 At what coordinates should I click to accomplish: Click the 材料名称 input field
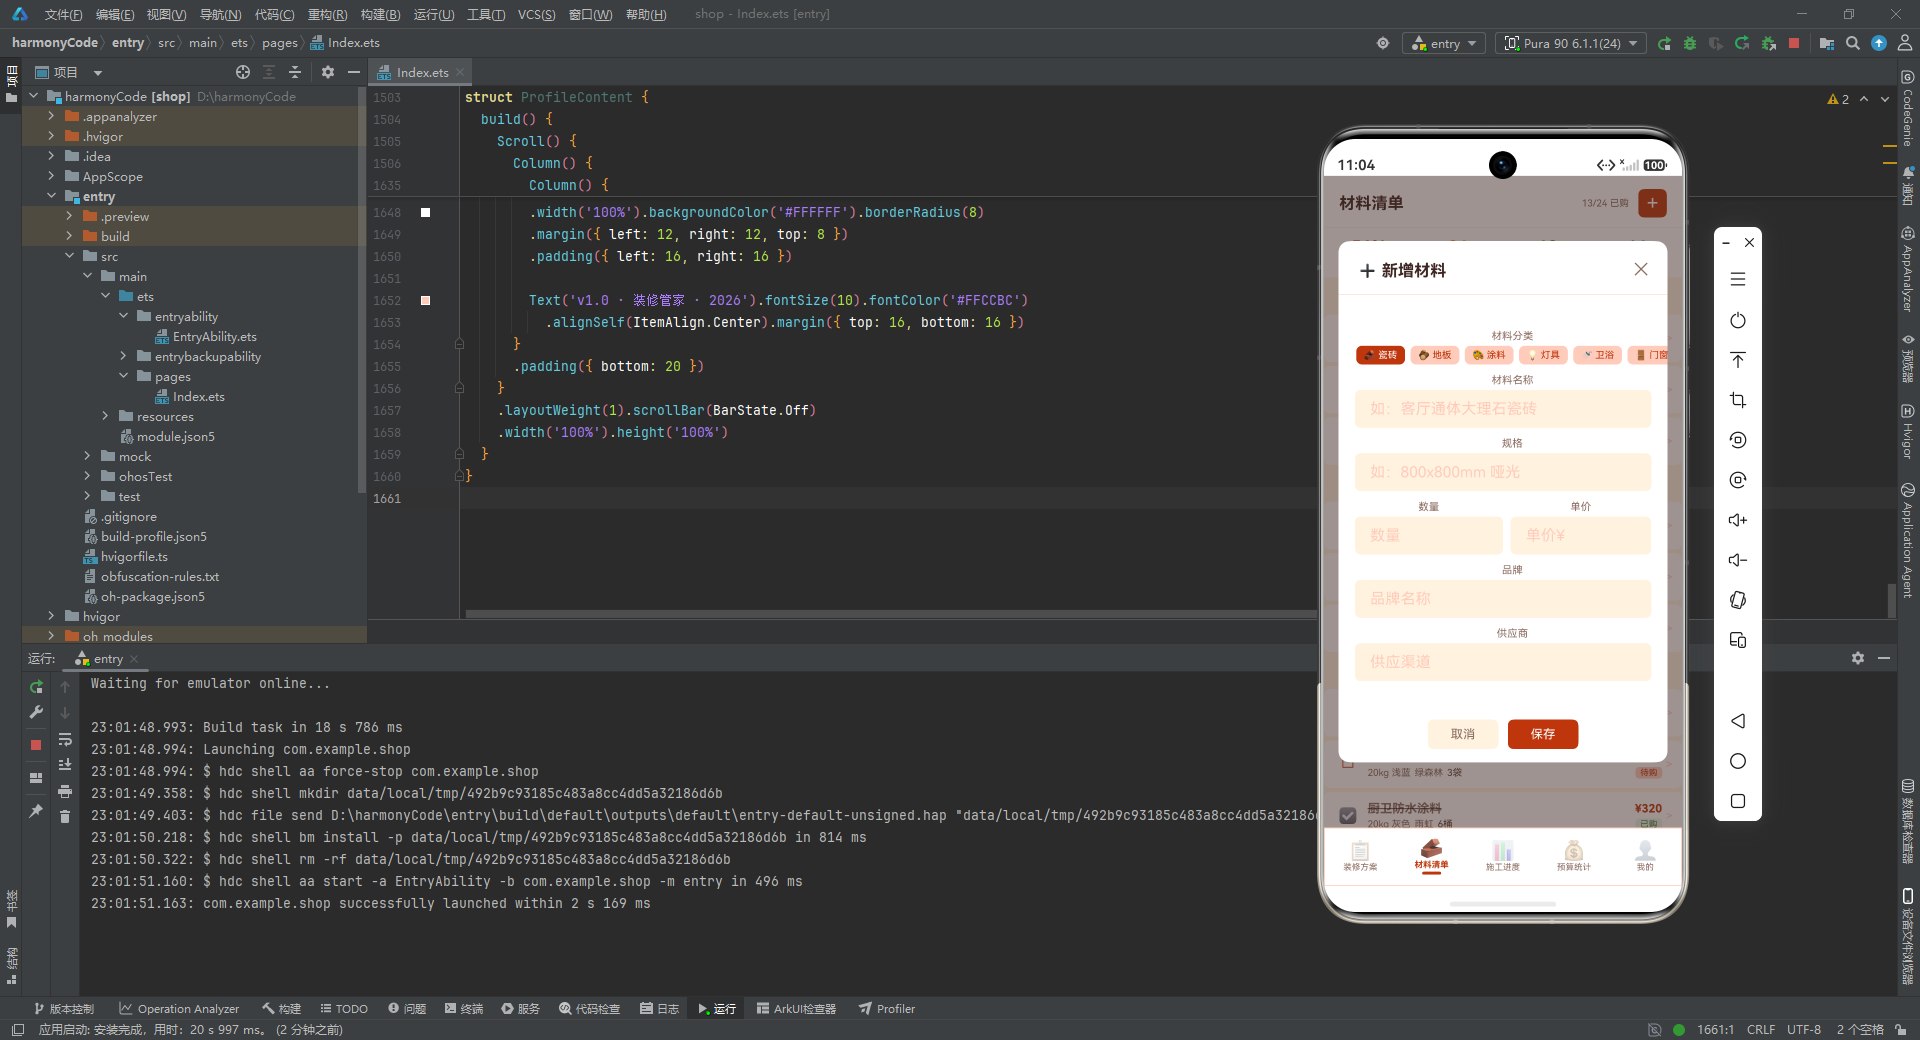pos(1503,408)
